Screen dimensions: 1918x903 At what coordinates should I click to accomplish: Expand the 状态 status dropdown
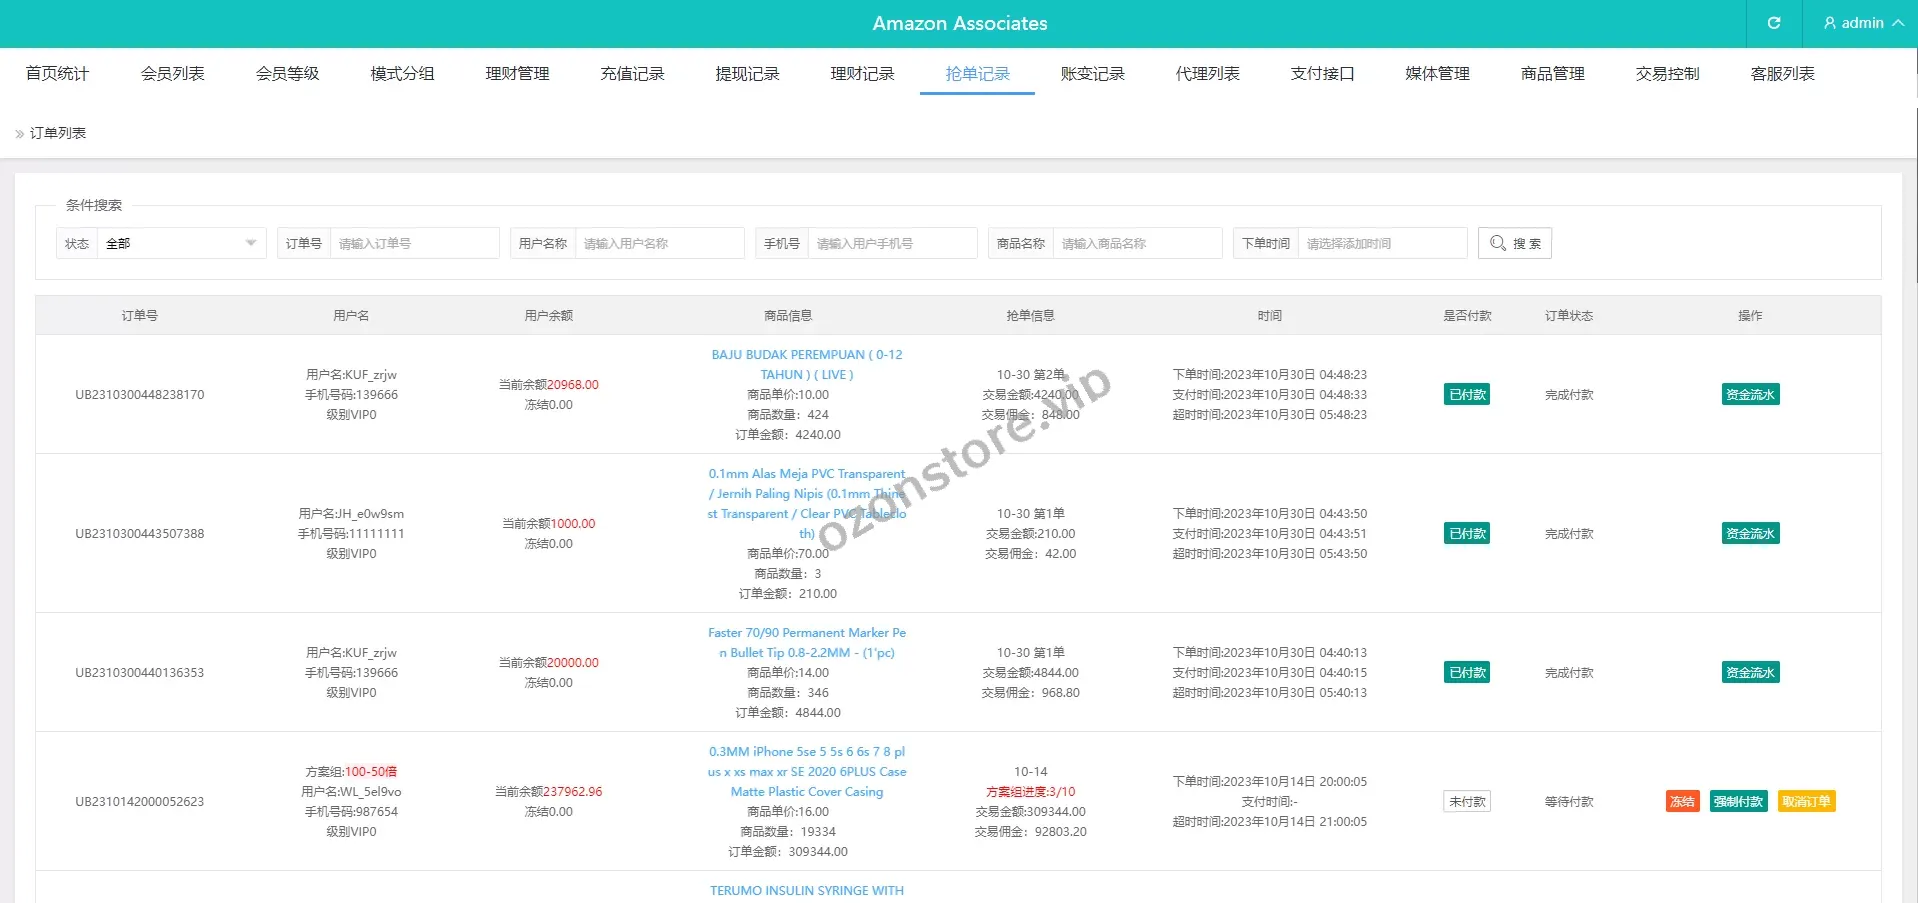[180, 243]
